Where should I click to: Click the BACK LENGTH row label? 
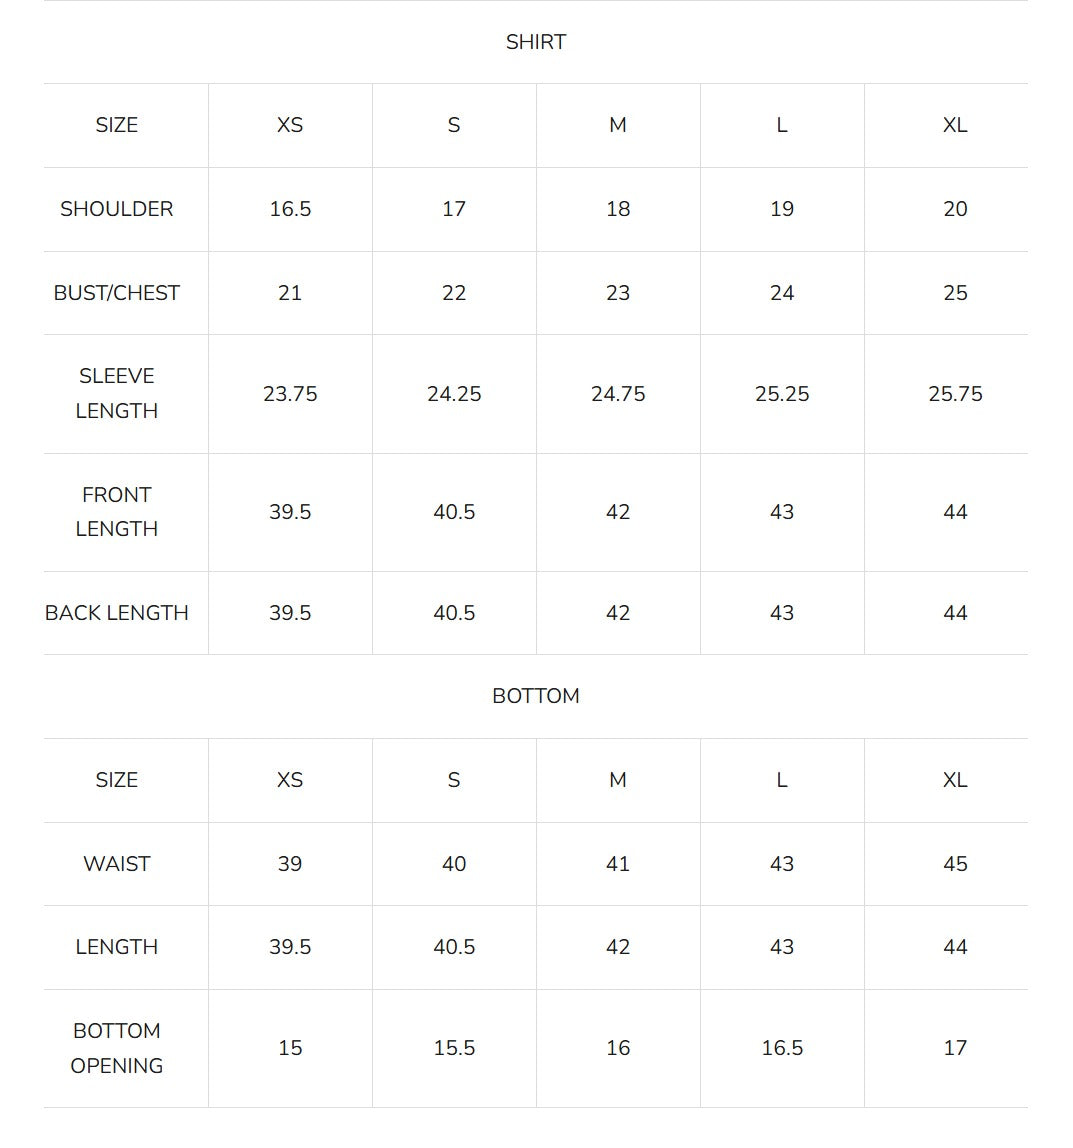click(116, 613)
